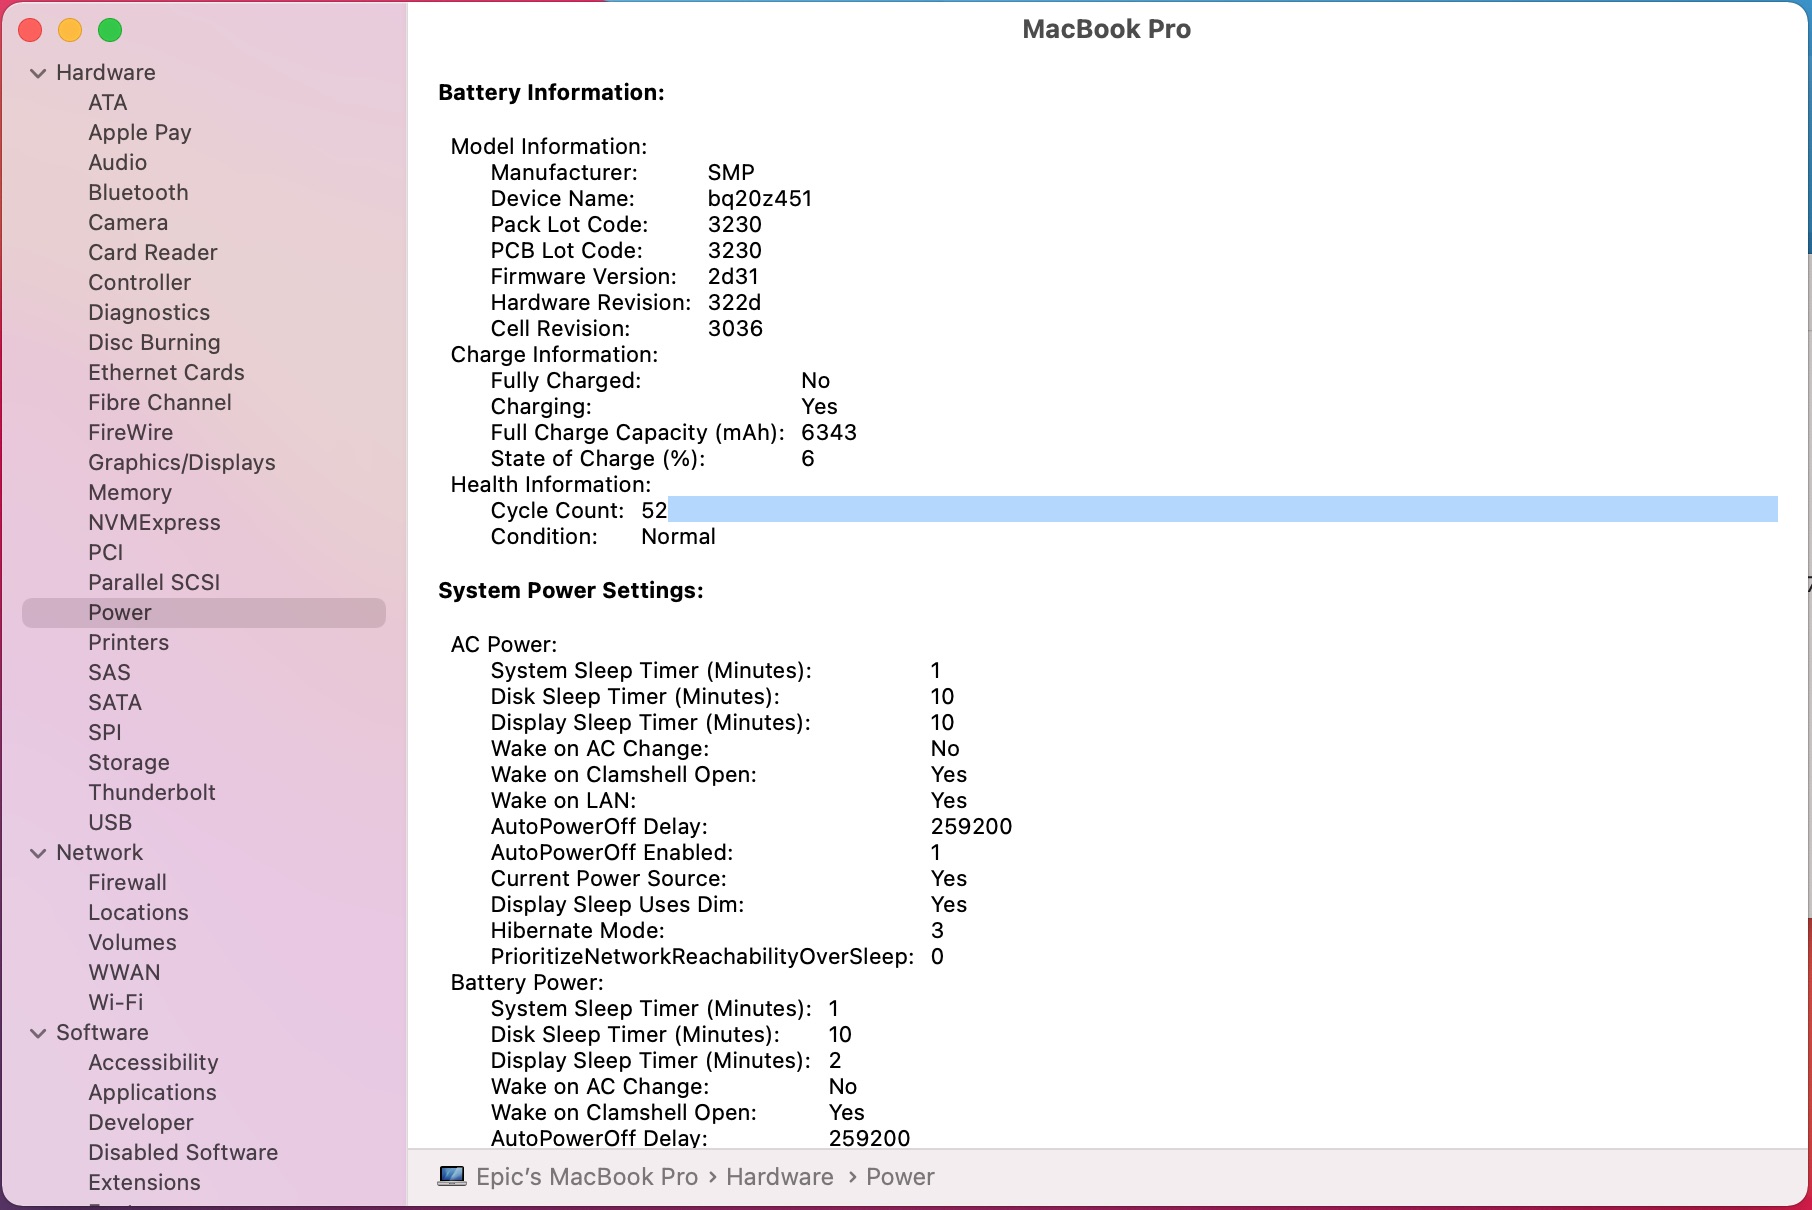Click Hardware in the path bar
Image resolution: width=1812 pixels, height=1210 pixels.
click(x=779, y=1177)
